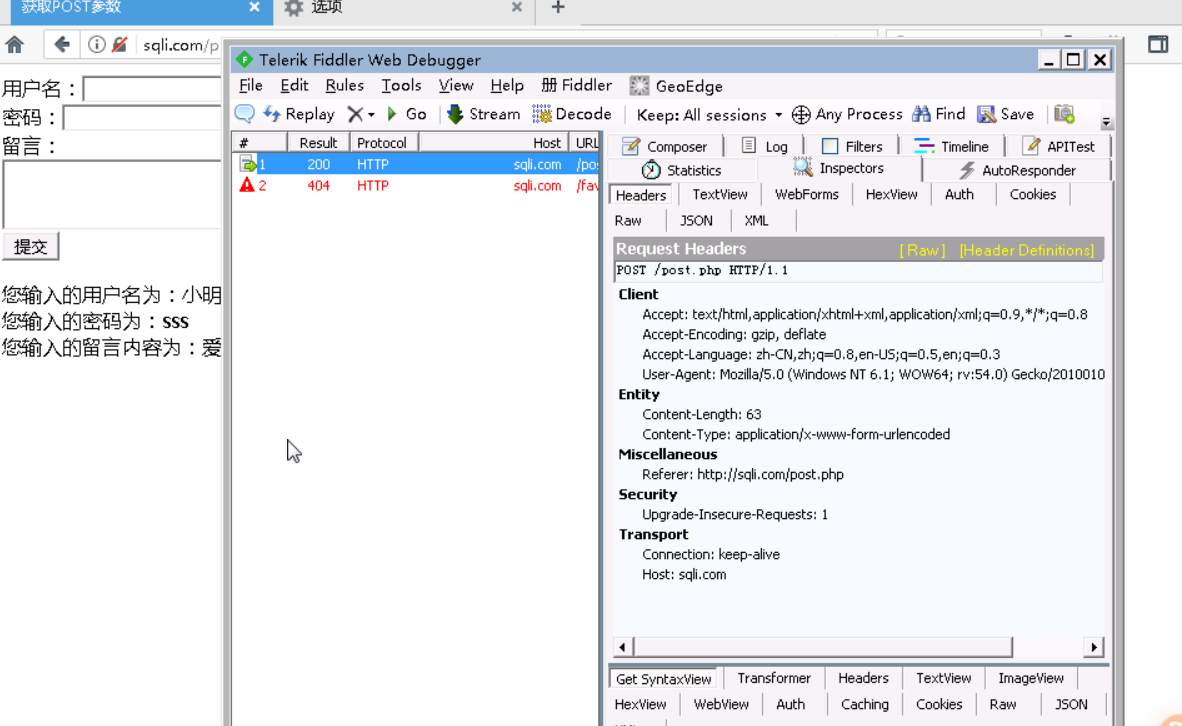Viewport: 1182px width, 726px height.
Task: Click the screenshot camera toolbar icon
Action: click(x=1064, y=114)
